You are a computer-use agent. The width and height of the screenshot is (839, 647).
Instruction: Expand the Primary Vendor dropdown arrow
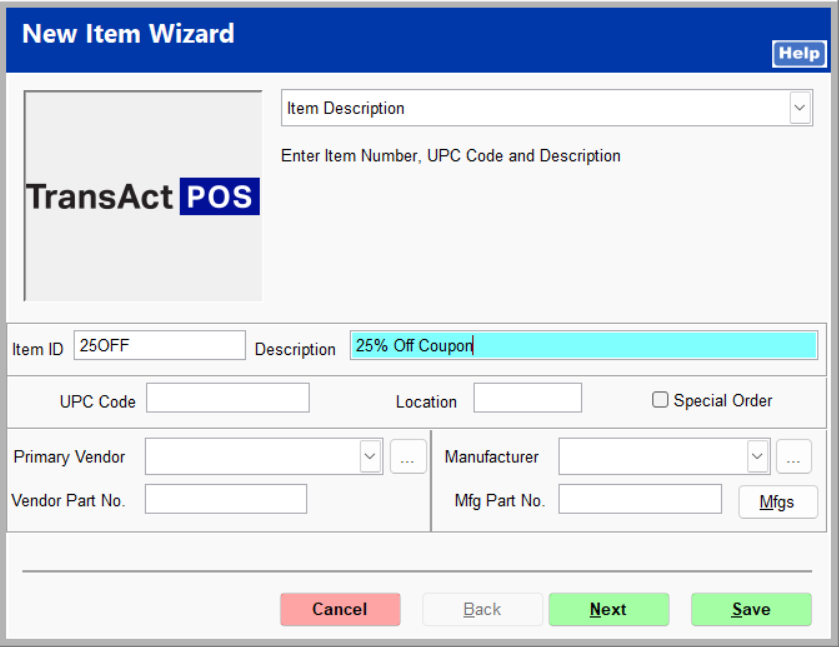370,457
